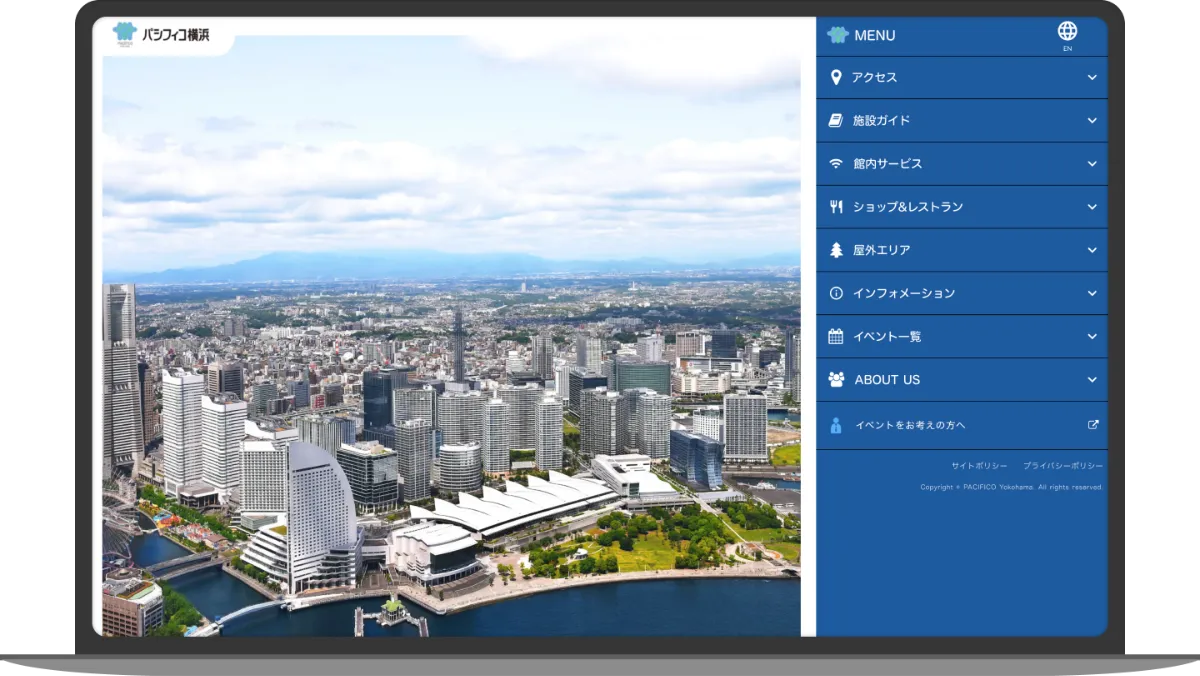
Task: Click the calendar icon beside イベント一覧
Action: click(836, 336)
